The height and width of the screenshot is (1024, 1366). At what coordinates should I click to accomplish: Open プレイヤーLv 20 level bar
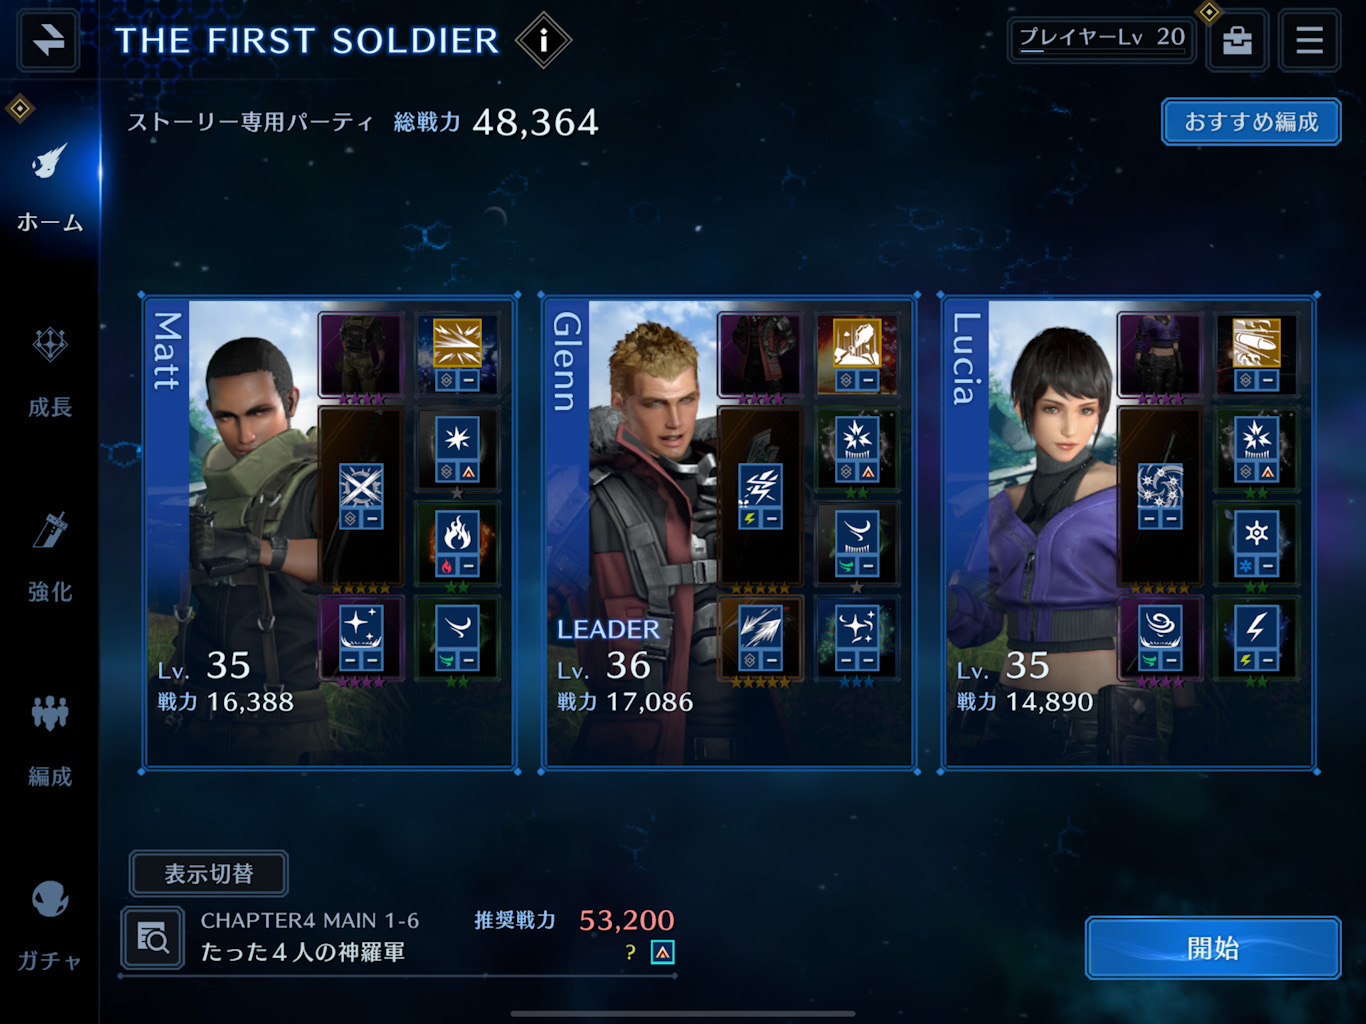pyautogui.click(x=1101, y=40)
